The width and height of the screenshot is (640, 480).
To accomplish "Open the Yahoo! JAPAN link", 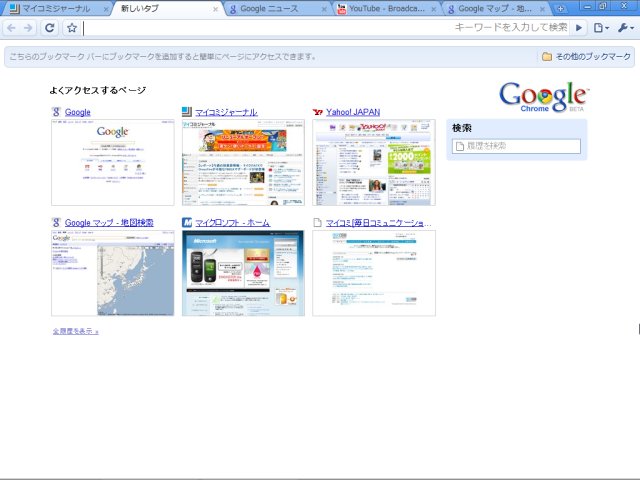I will tap(353, 112).
